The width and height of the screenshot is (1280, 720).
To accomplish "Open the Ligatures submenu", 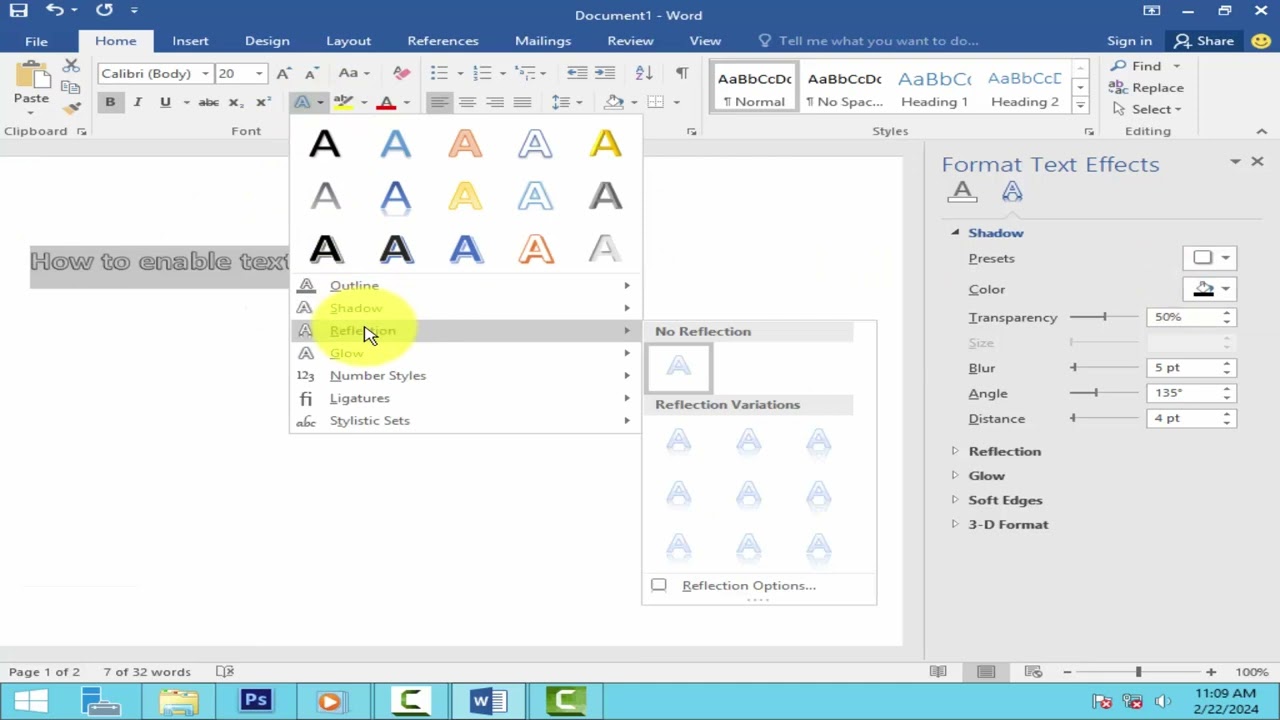I will pos(465,398).
